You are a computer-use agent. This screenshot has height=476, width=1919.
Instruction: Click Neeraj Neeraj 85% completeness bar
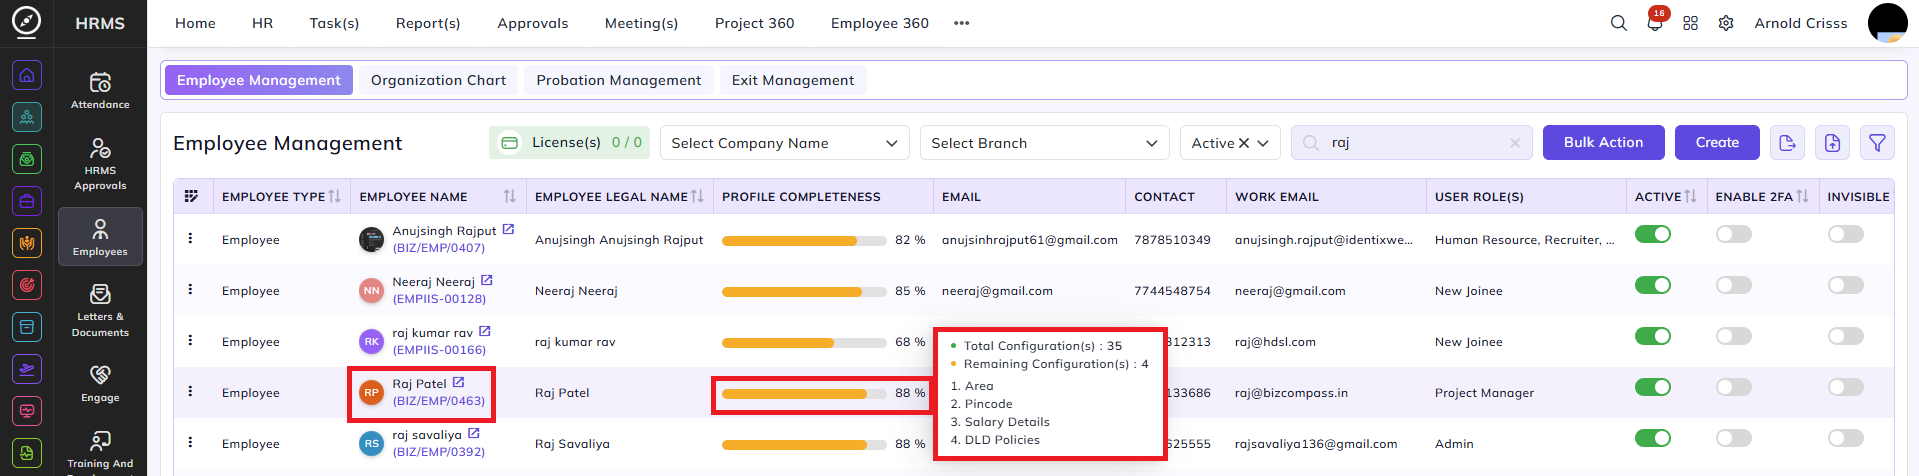tap(804, 292)
